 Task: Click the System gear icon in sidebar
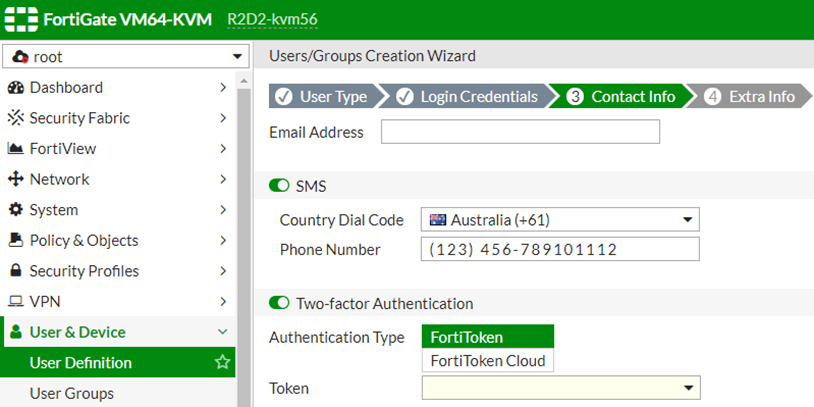tap(16, 210)
